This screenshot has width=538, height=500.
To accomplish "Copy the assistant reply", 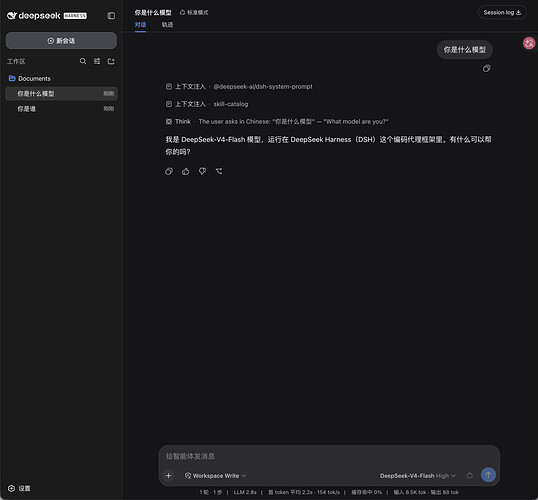I will pos(169,171).
